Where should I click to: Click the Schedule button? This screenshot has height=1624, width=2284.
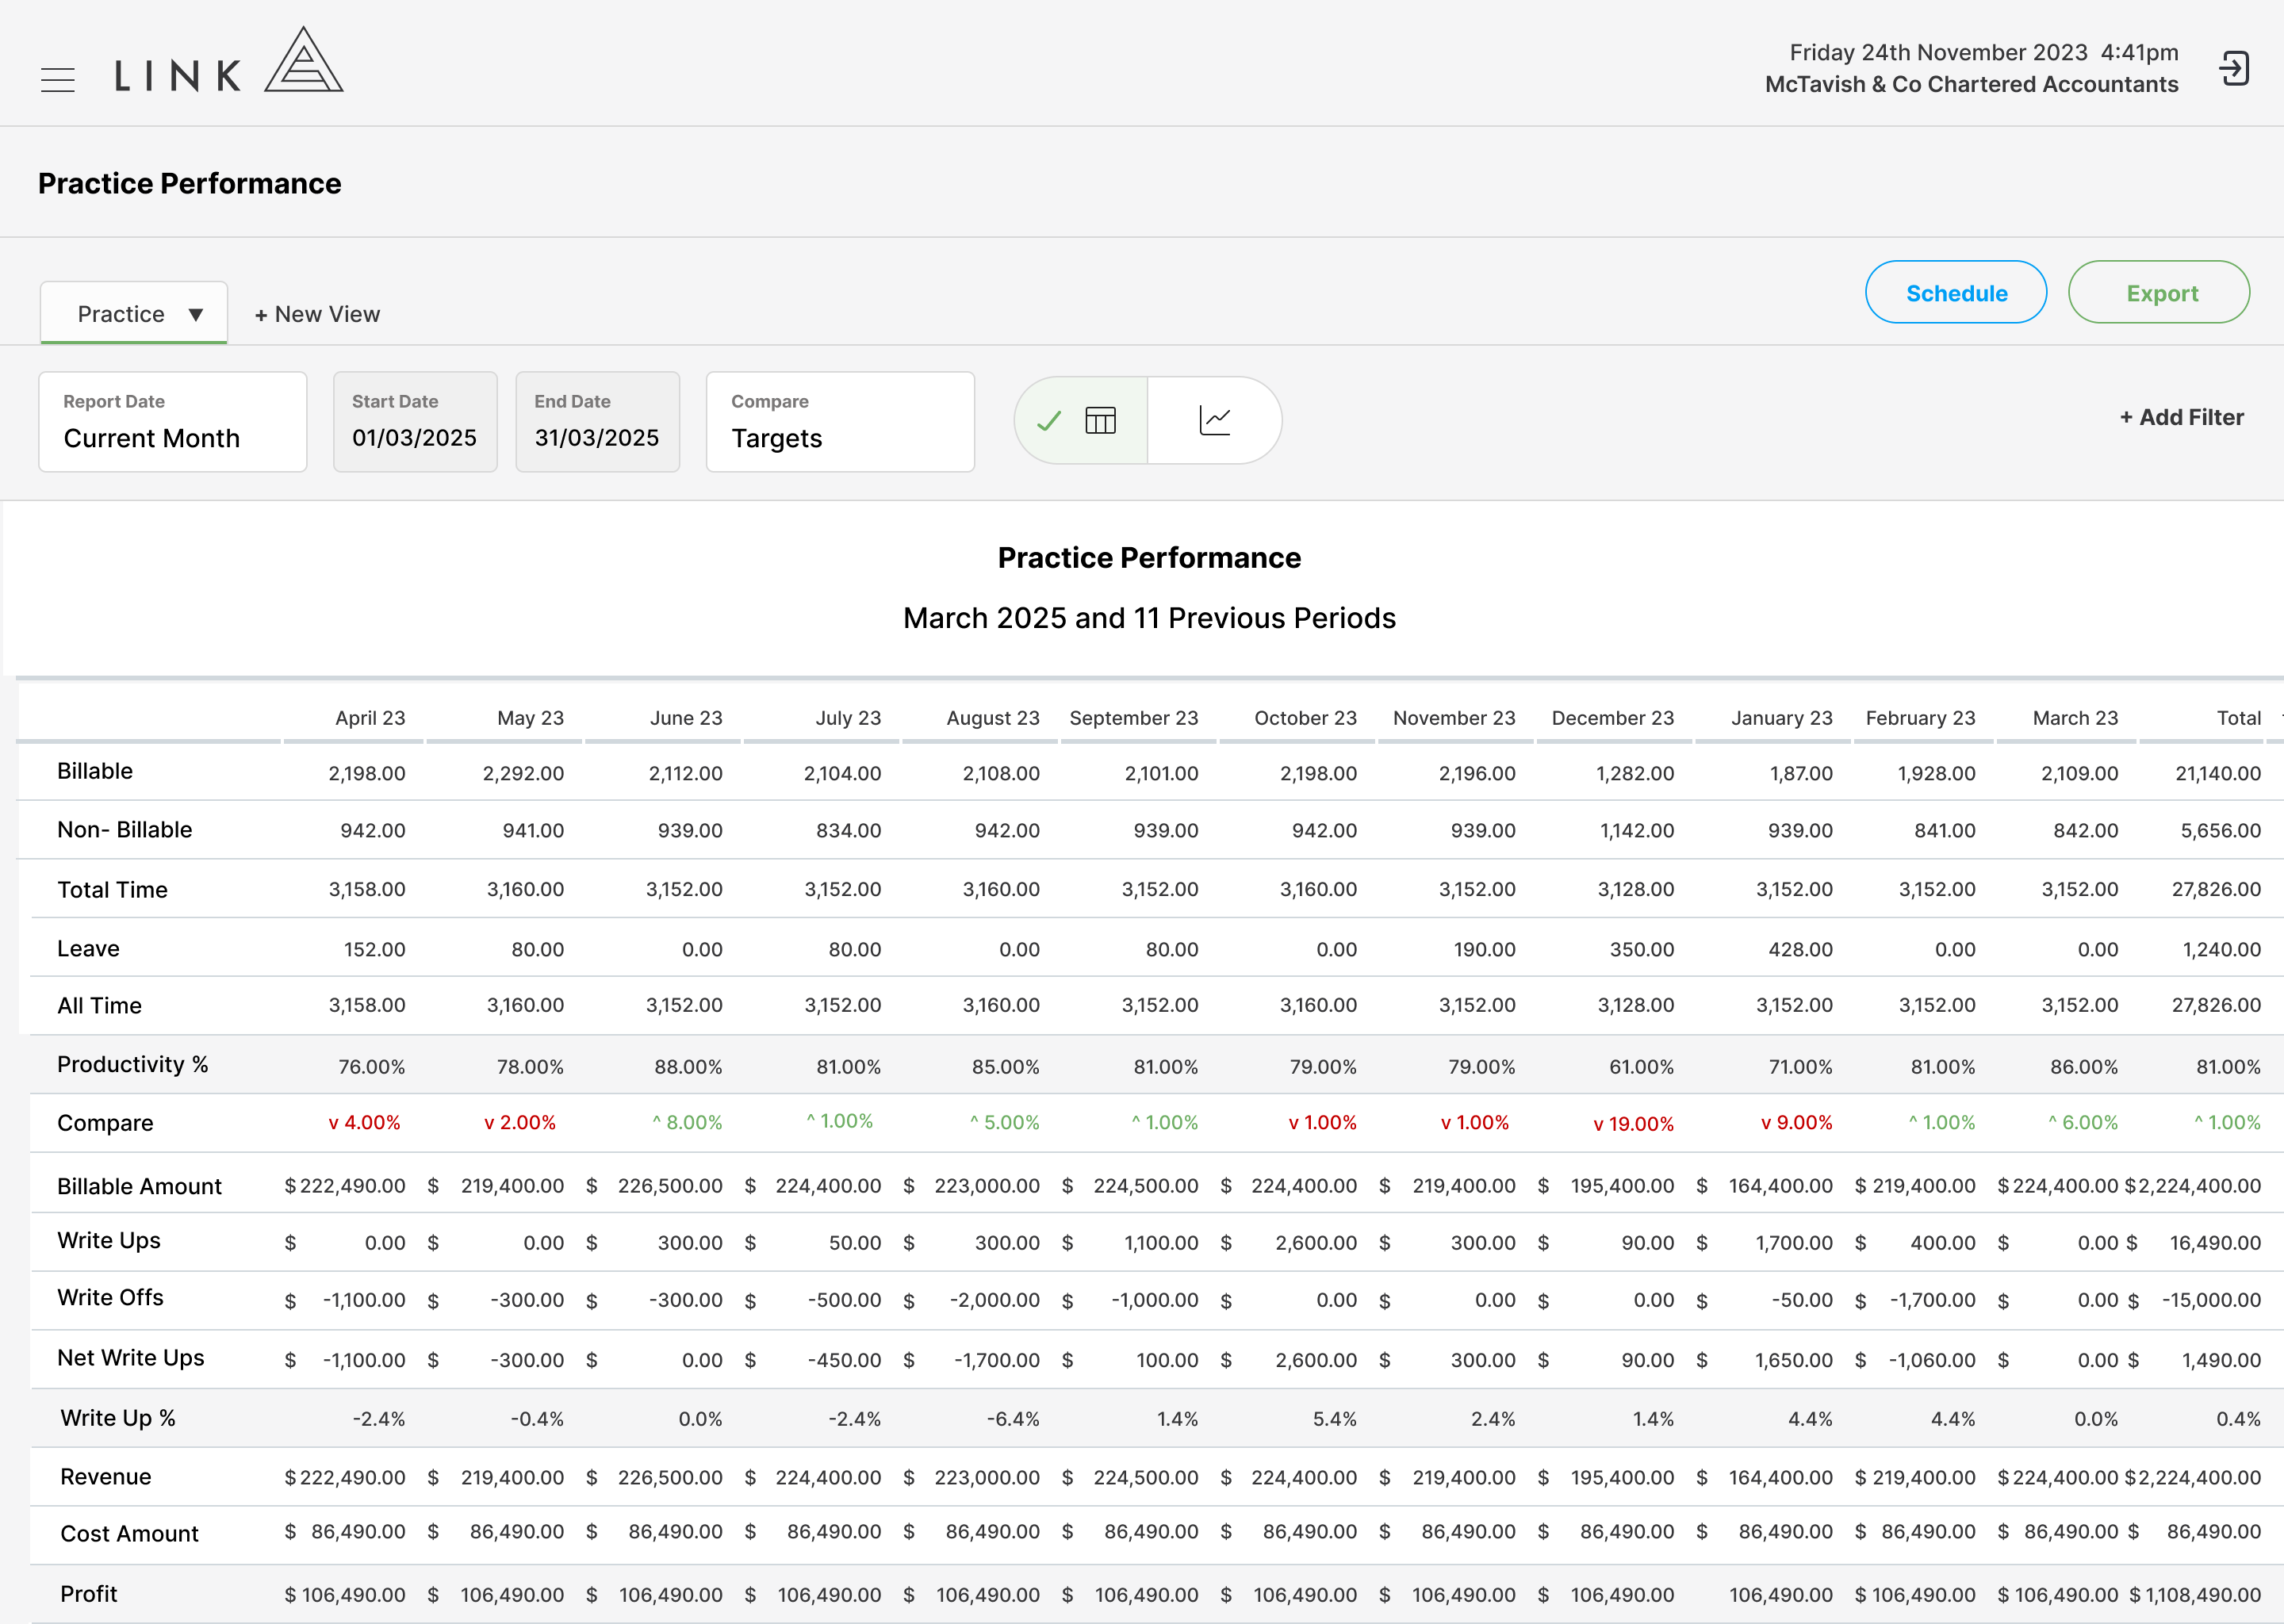[1956, 293]
